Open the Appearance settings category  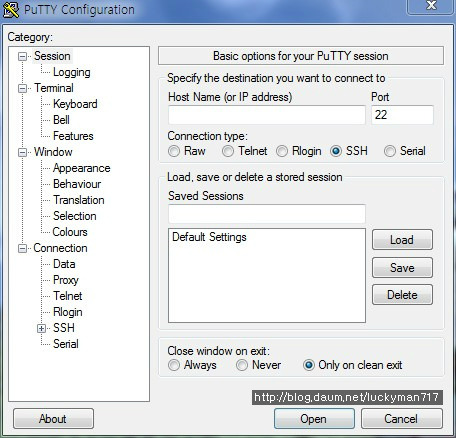82,168
